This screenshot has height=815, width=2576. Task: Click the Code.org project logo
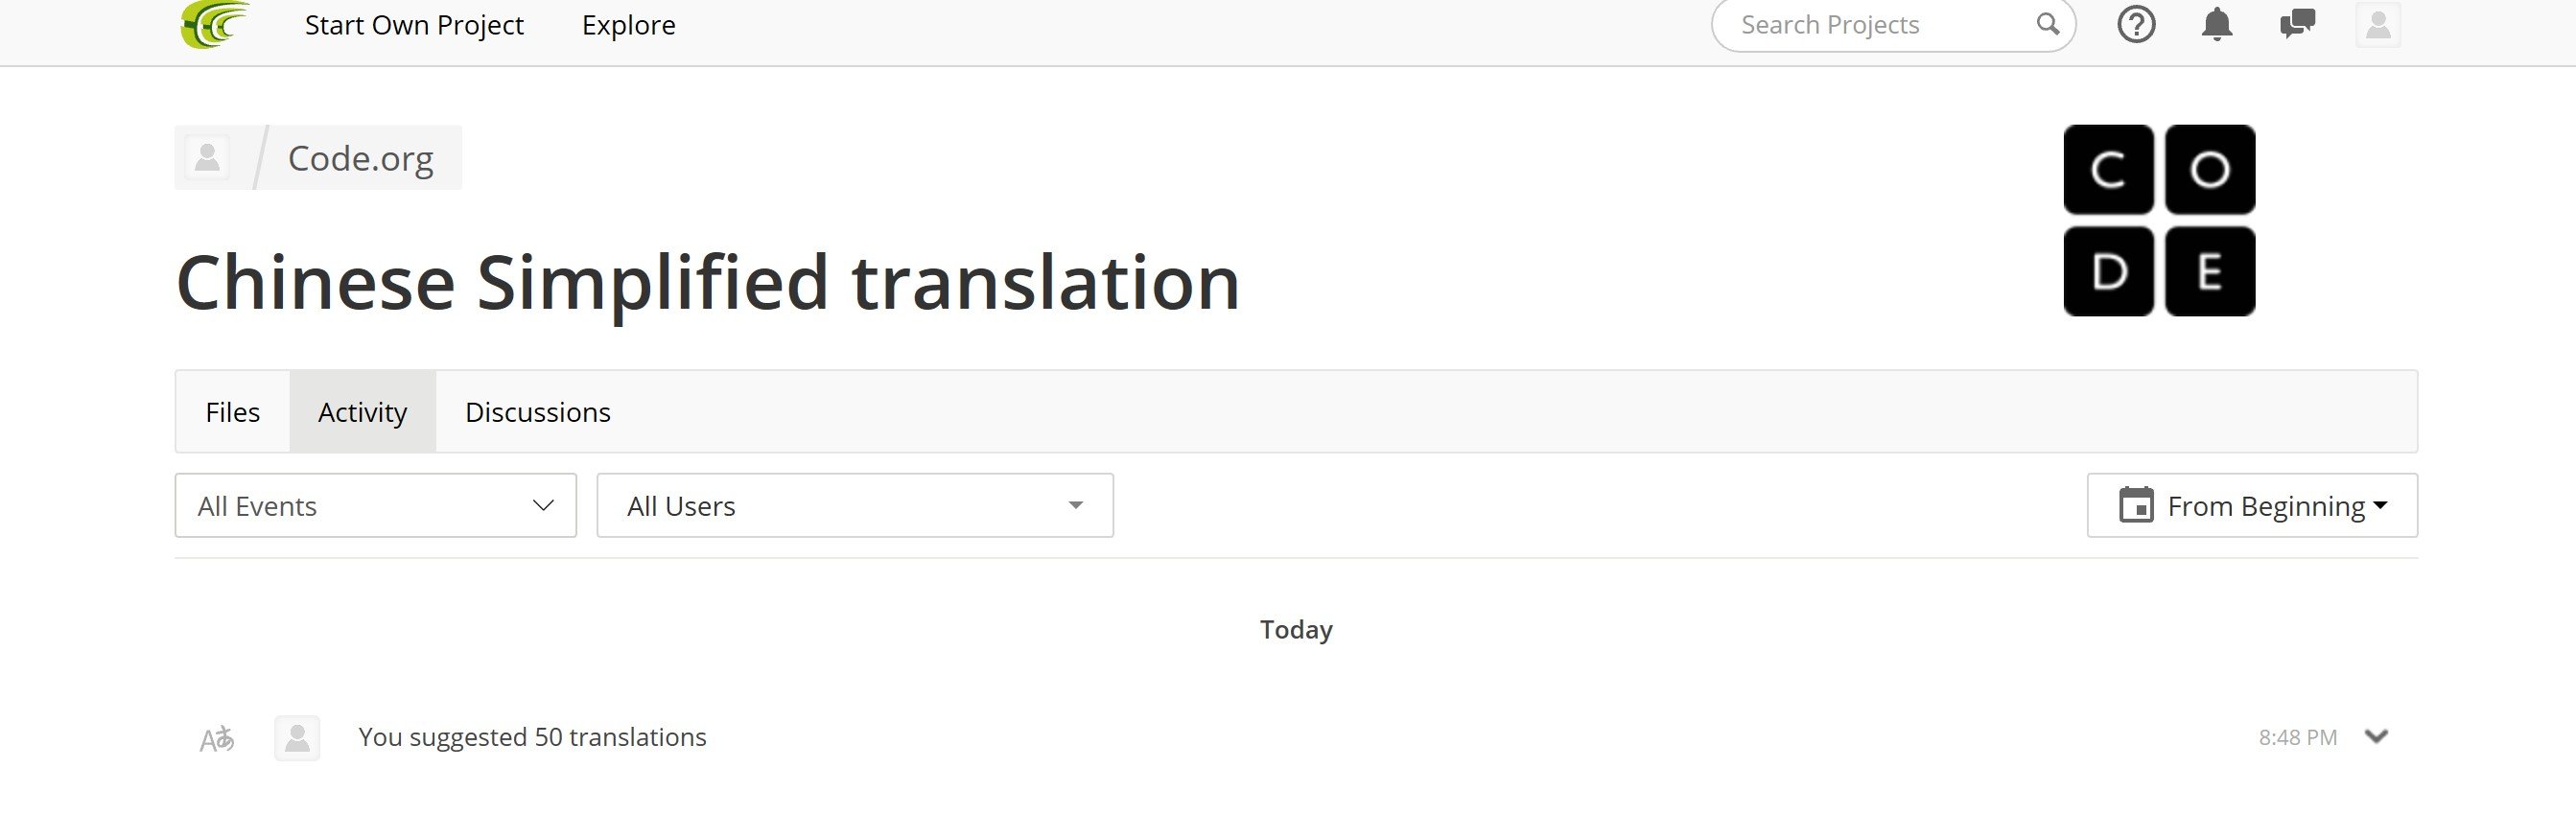pyautogui.click(x=2158, y=220)
